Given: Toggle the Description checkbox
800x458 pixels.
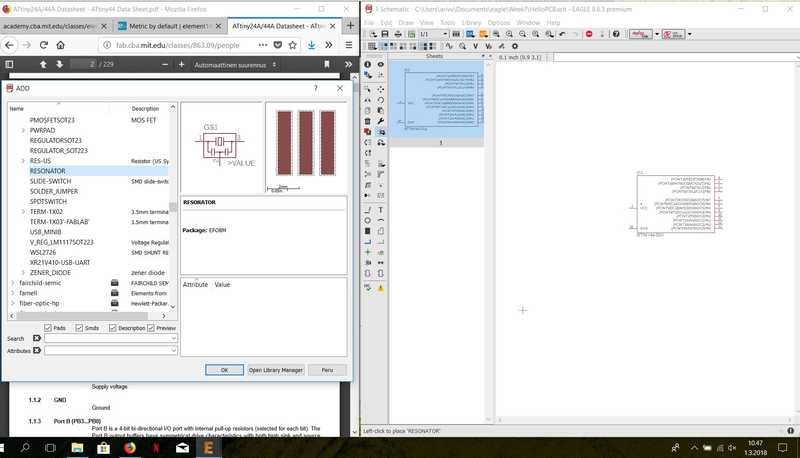Looking at the screenshot, I should (x=113, y=328).
